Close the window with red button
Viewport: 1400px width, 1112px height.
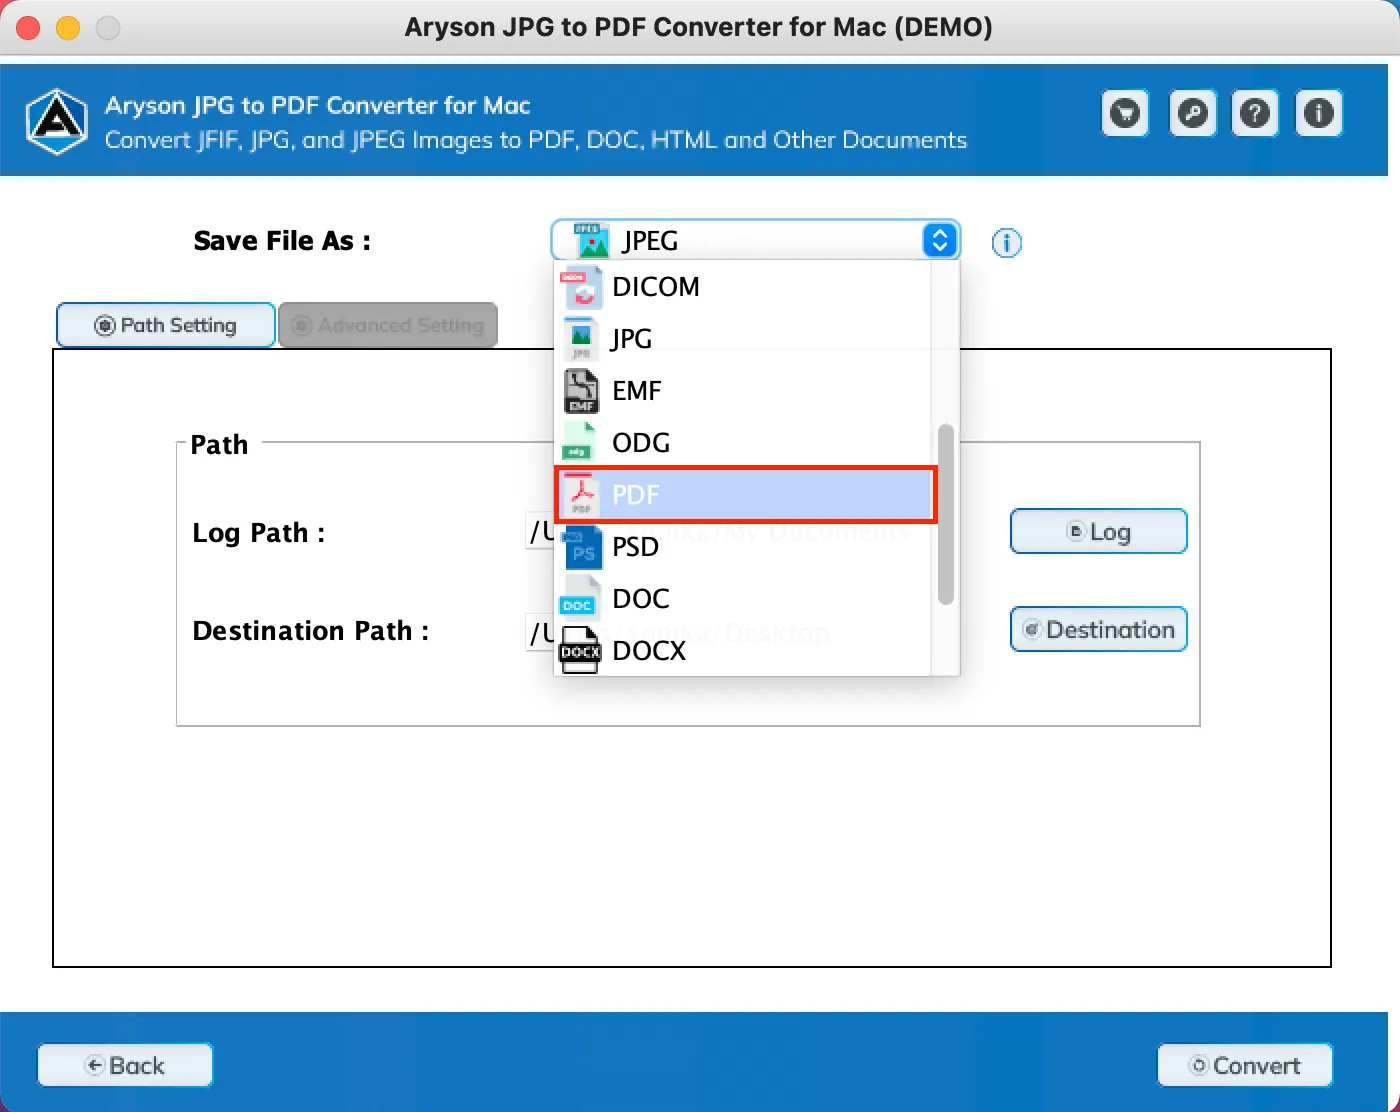(29, 28)
